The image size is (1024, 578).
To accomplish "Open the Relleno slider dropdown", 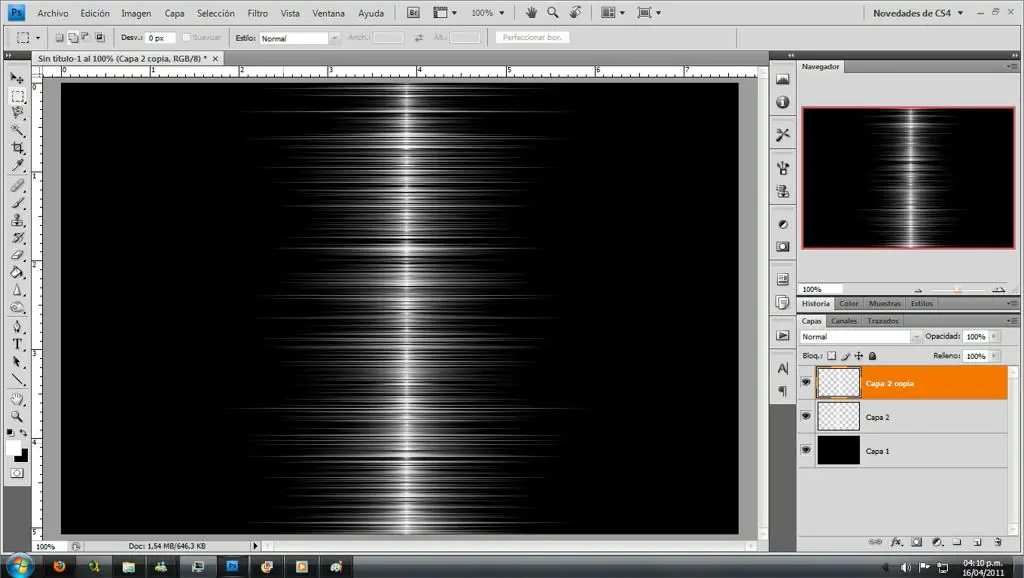I will point(994,356).
